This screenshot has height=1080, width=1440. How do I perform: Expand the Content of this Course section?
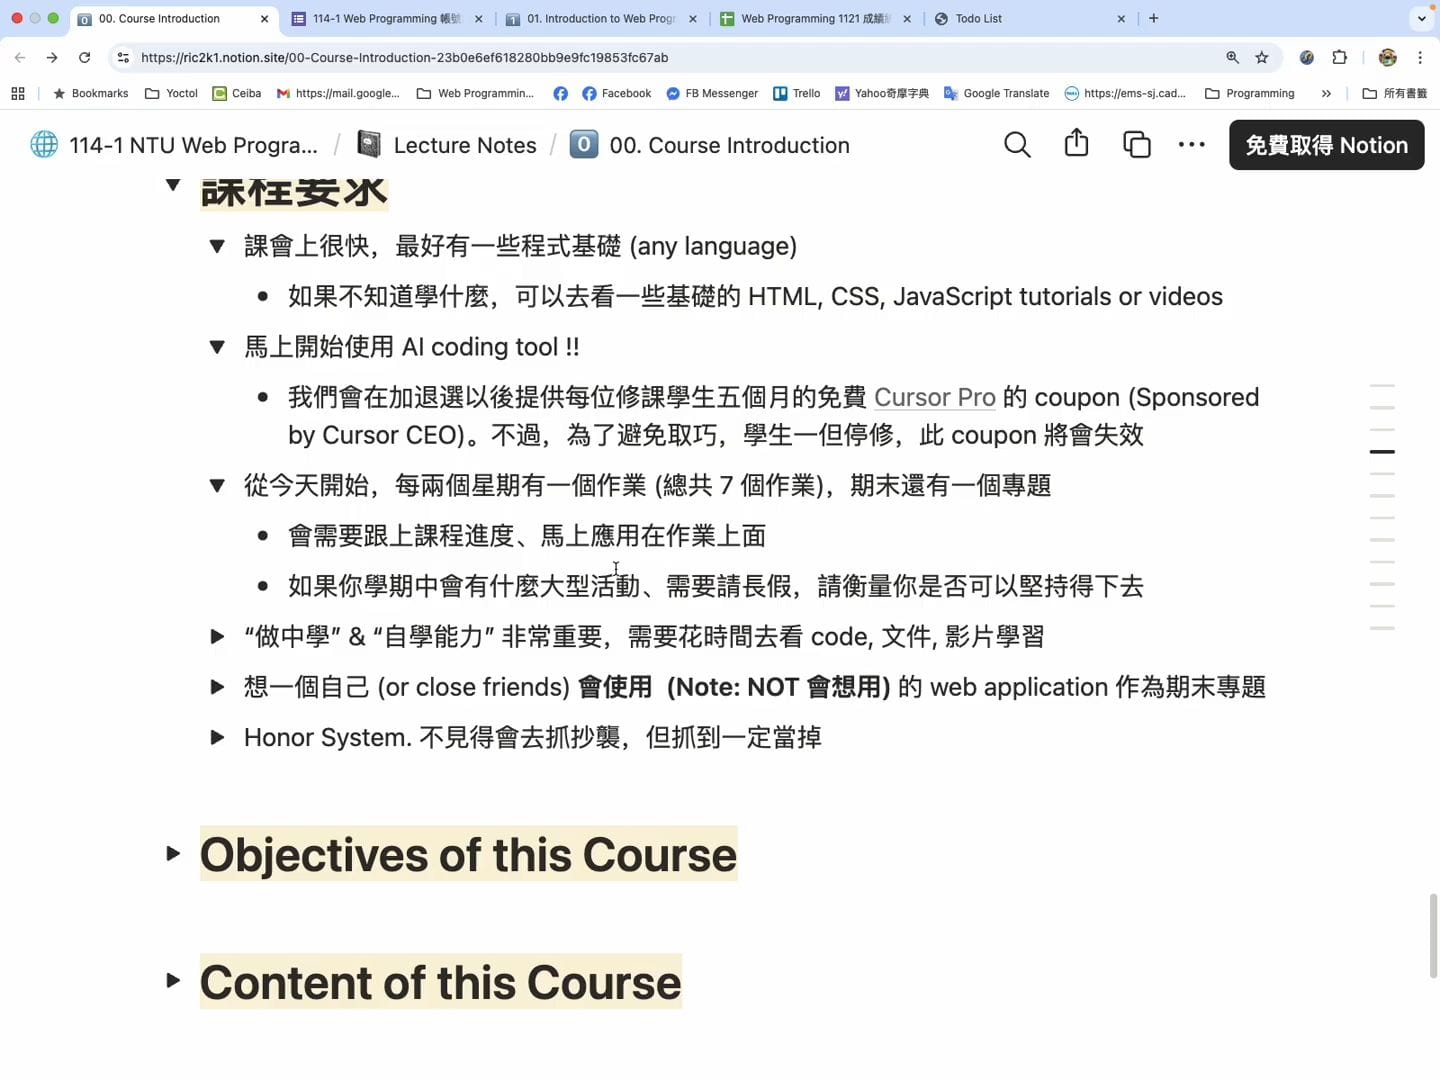[173, 981]
